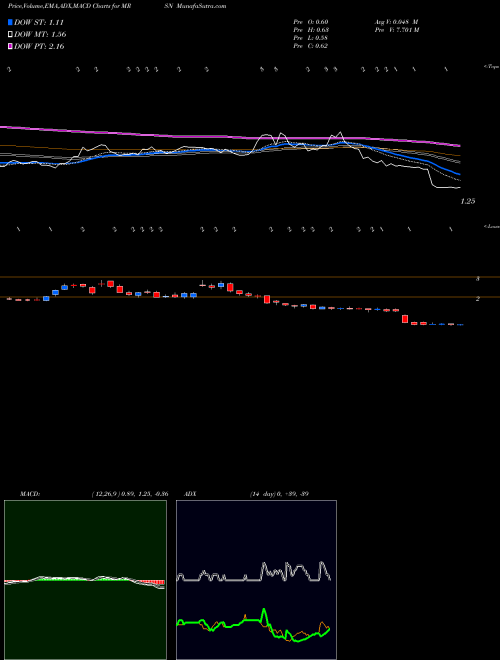This screenshot has height=660, width=500.
Task: Click the 'Pre H: 0.63' high value
Action: 311,30
